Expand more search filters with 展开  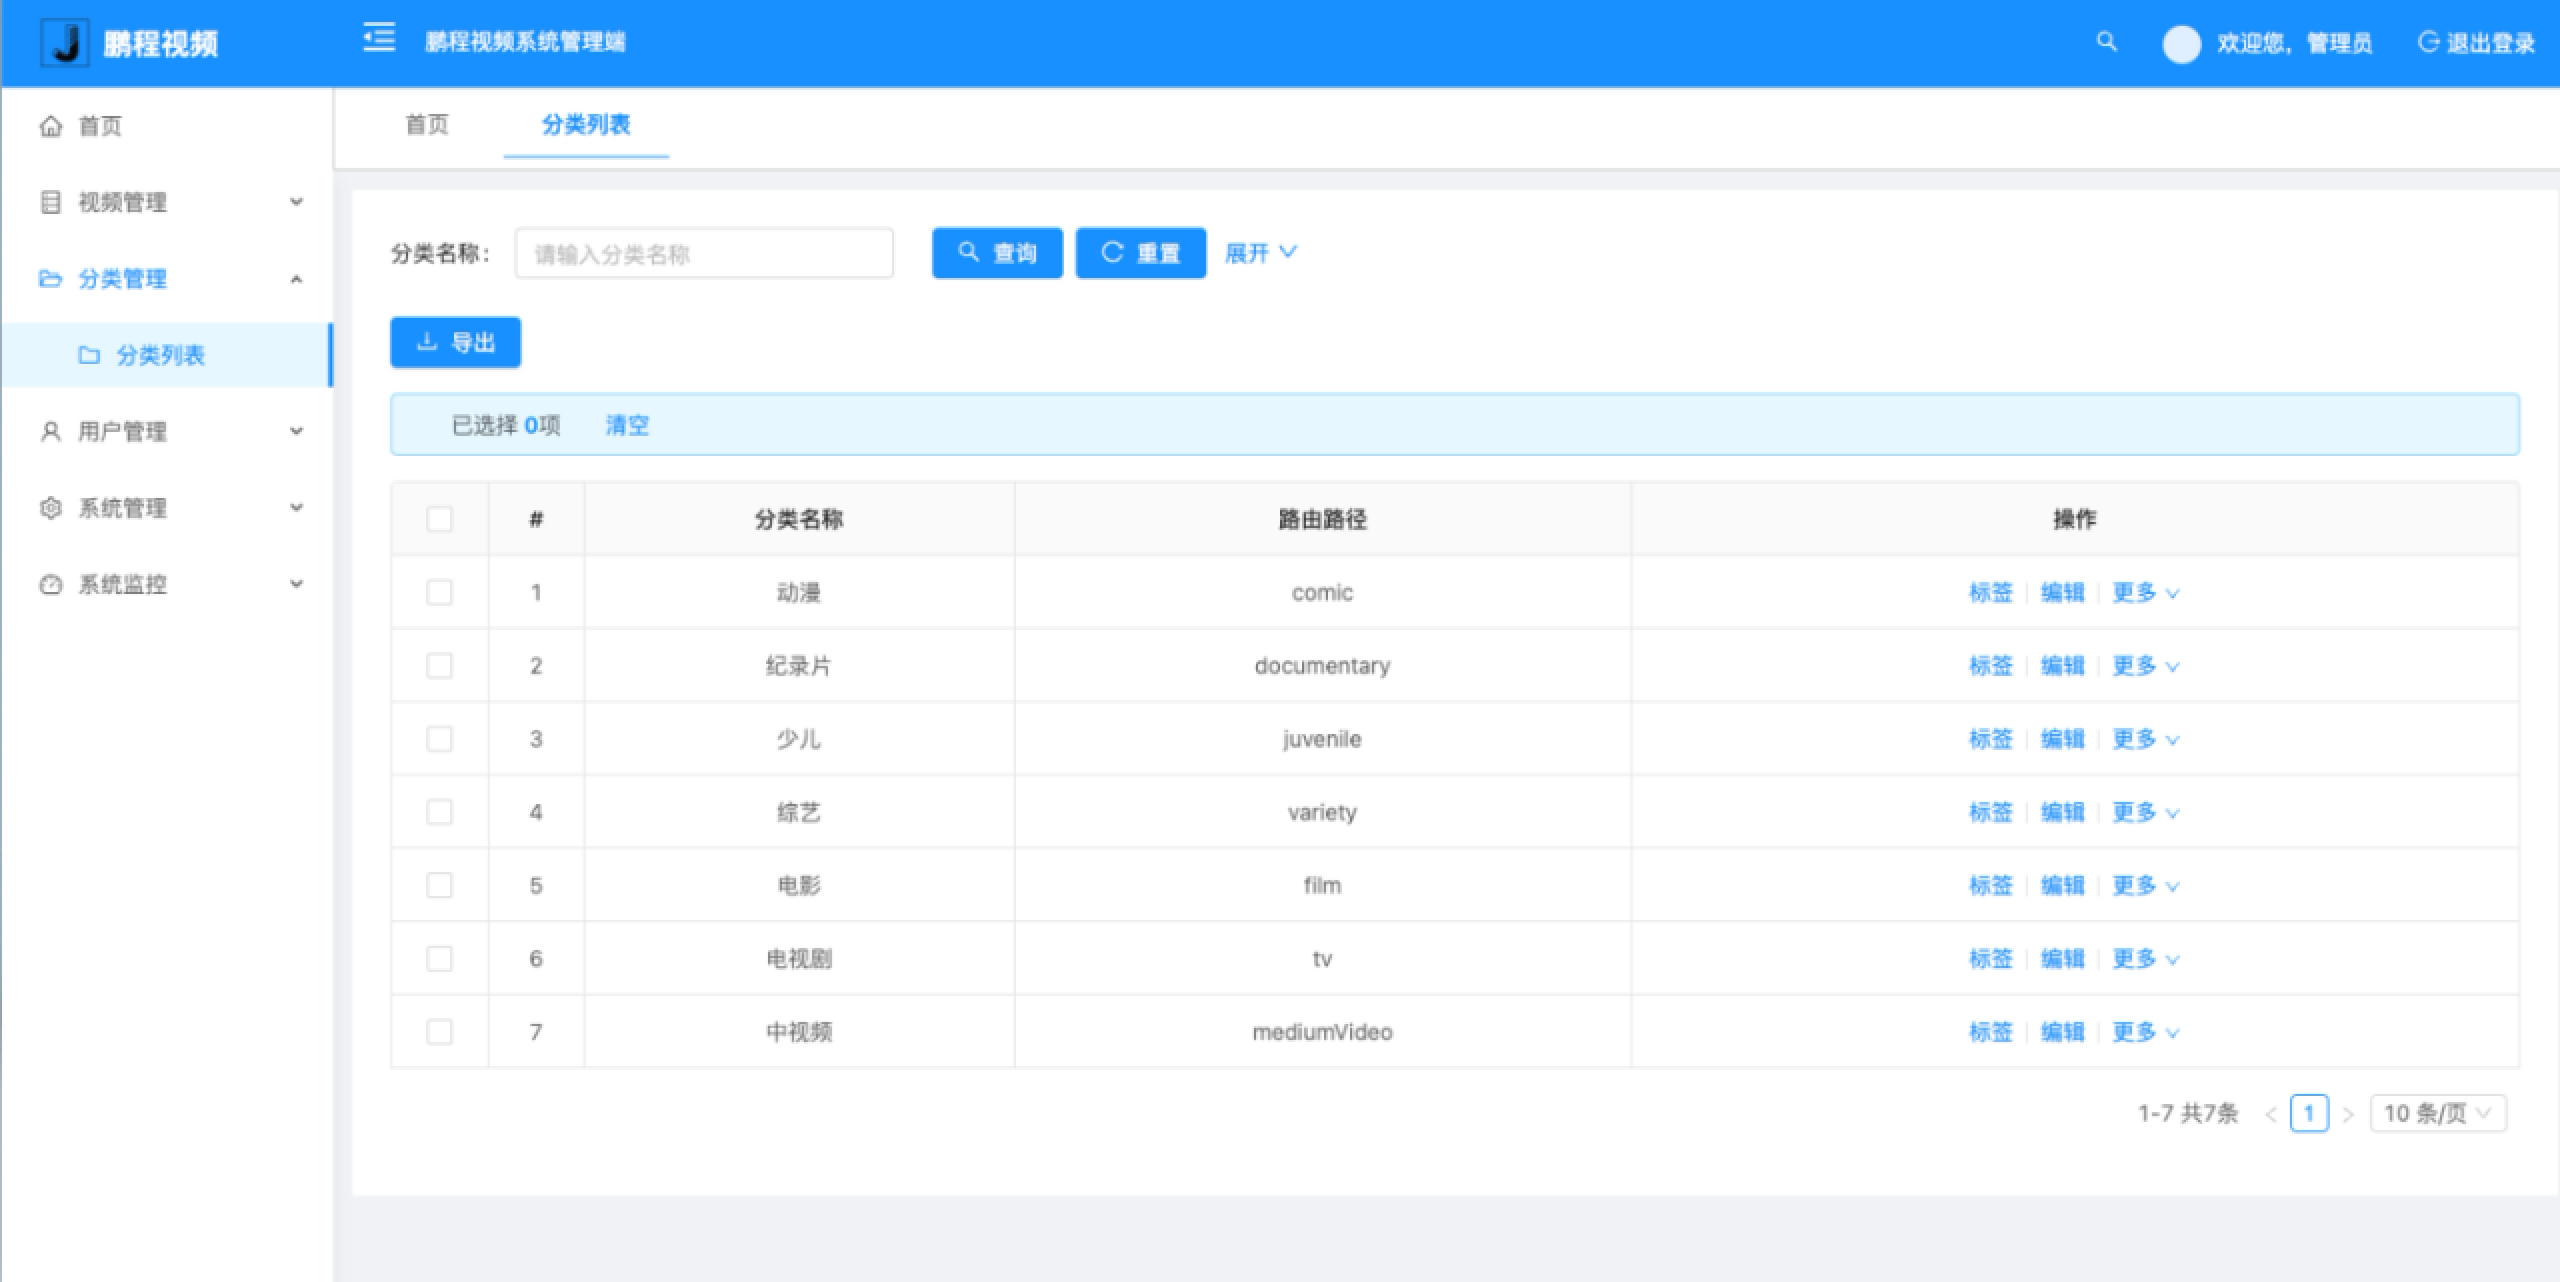coord(1261,253)
